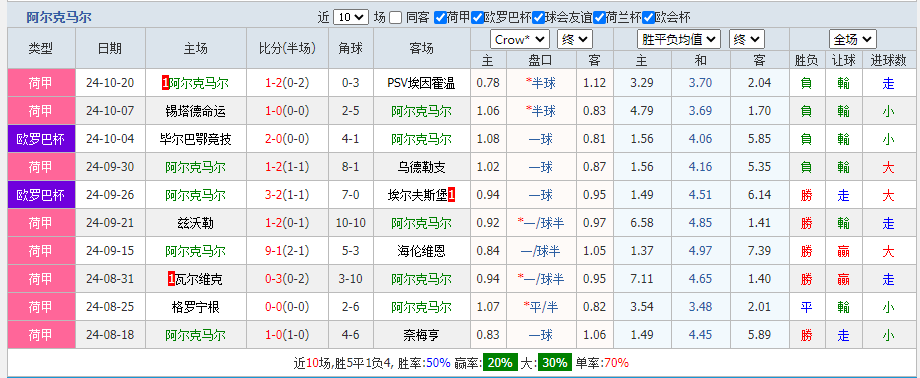920x378 pixels.
Task: Click the 让球 column header
Action: click(x=843, y=60)
